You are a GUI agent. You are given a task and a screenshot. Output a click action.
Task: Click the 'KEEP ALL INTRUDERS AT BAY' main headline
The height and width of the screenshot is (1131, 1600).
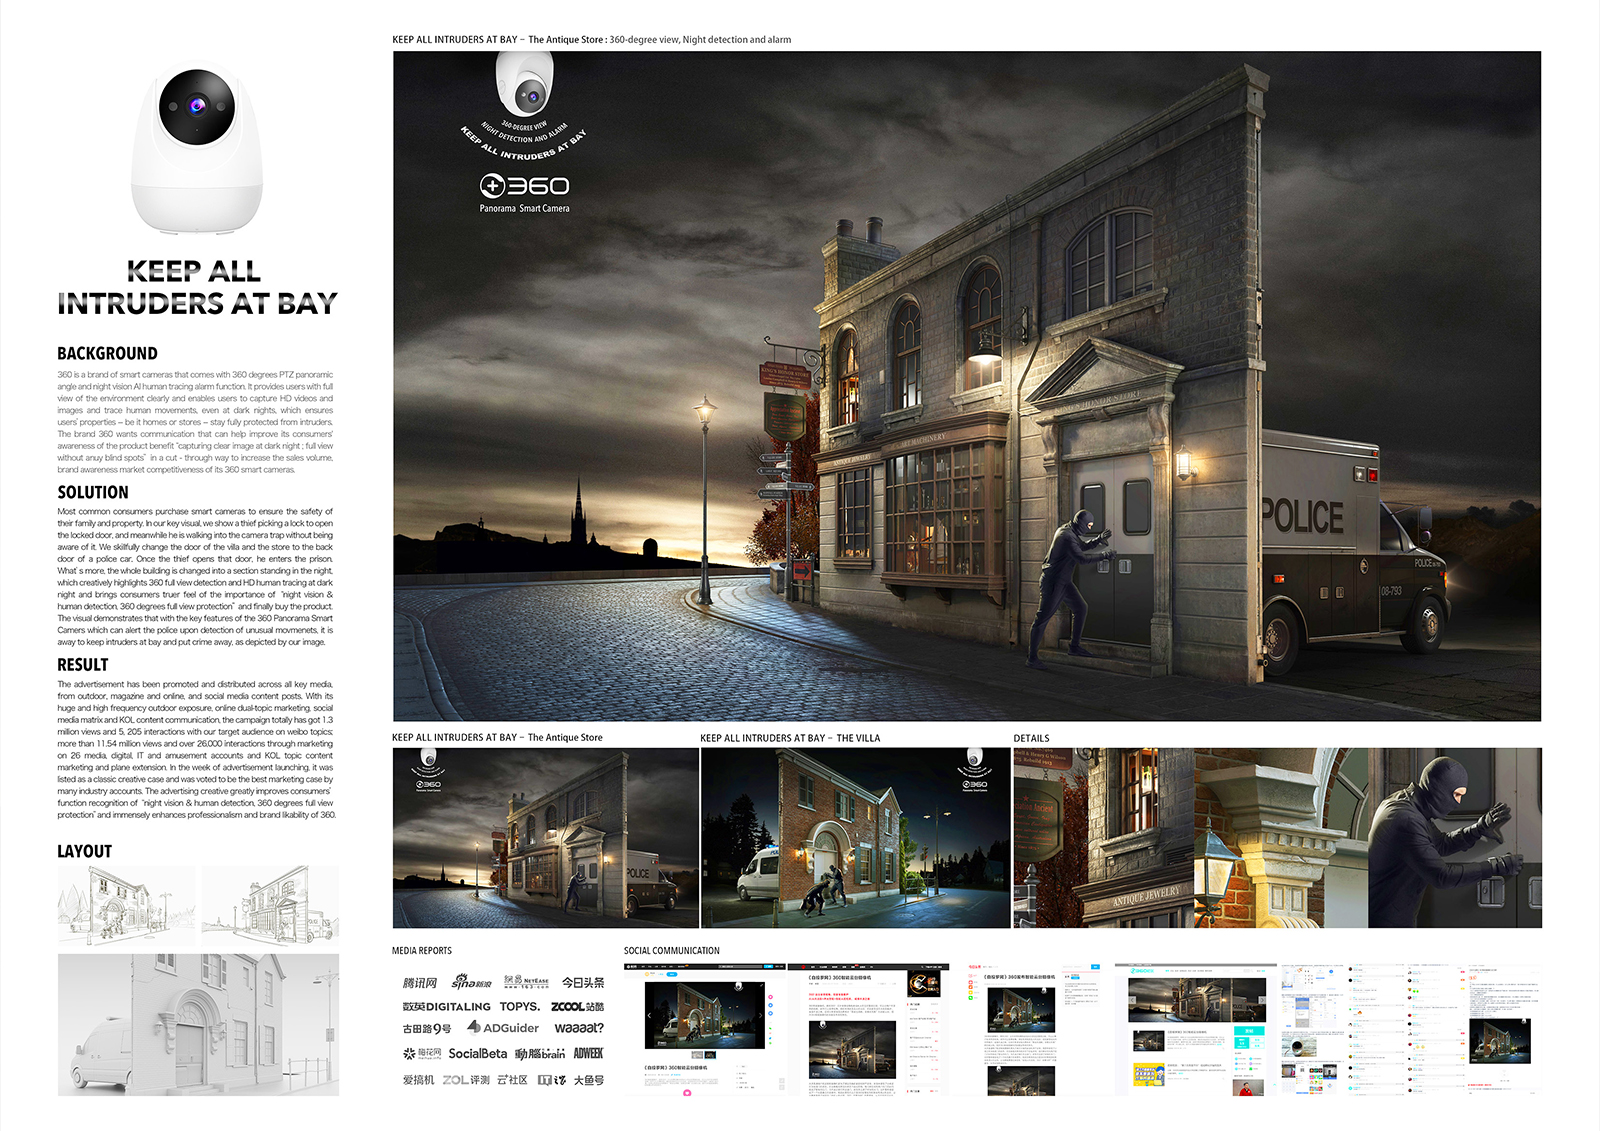[x=197, y=287]
